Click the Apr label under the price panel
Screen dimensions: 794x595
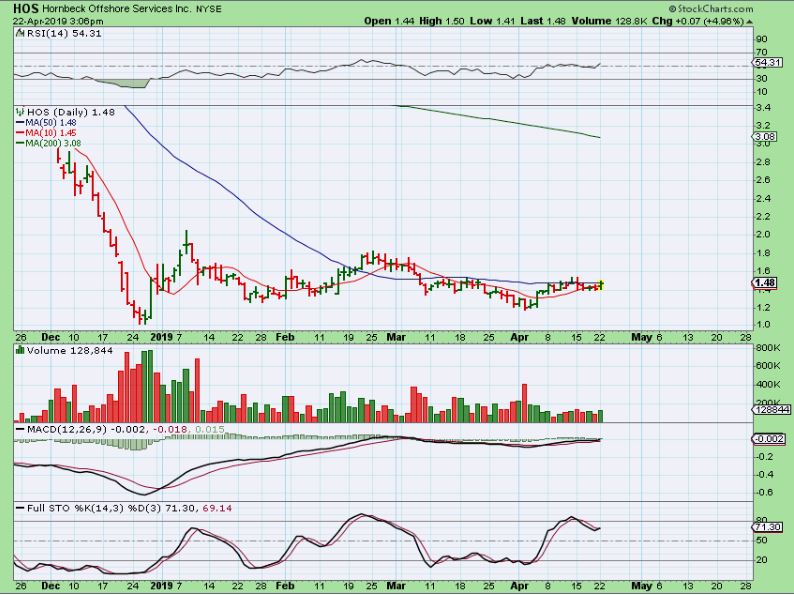520,337
